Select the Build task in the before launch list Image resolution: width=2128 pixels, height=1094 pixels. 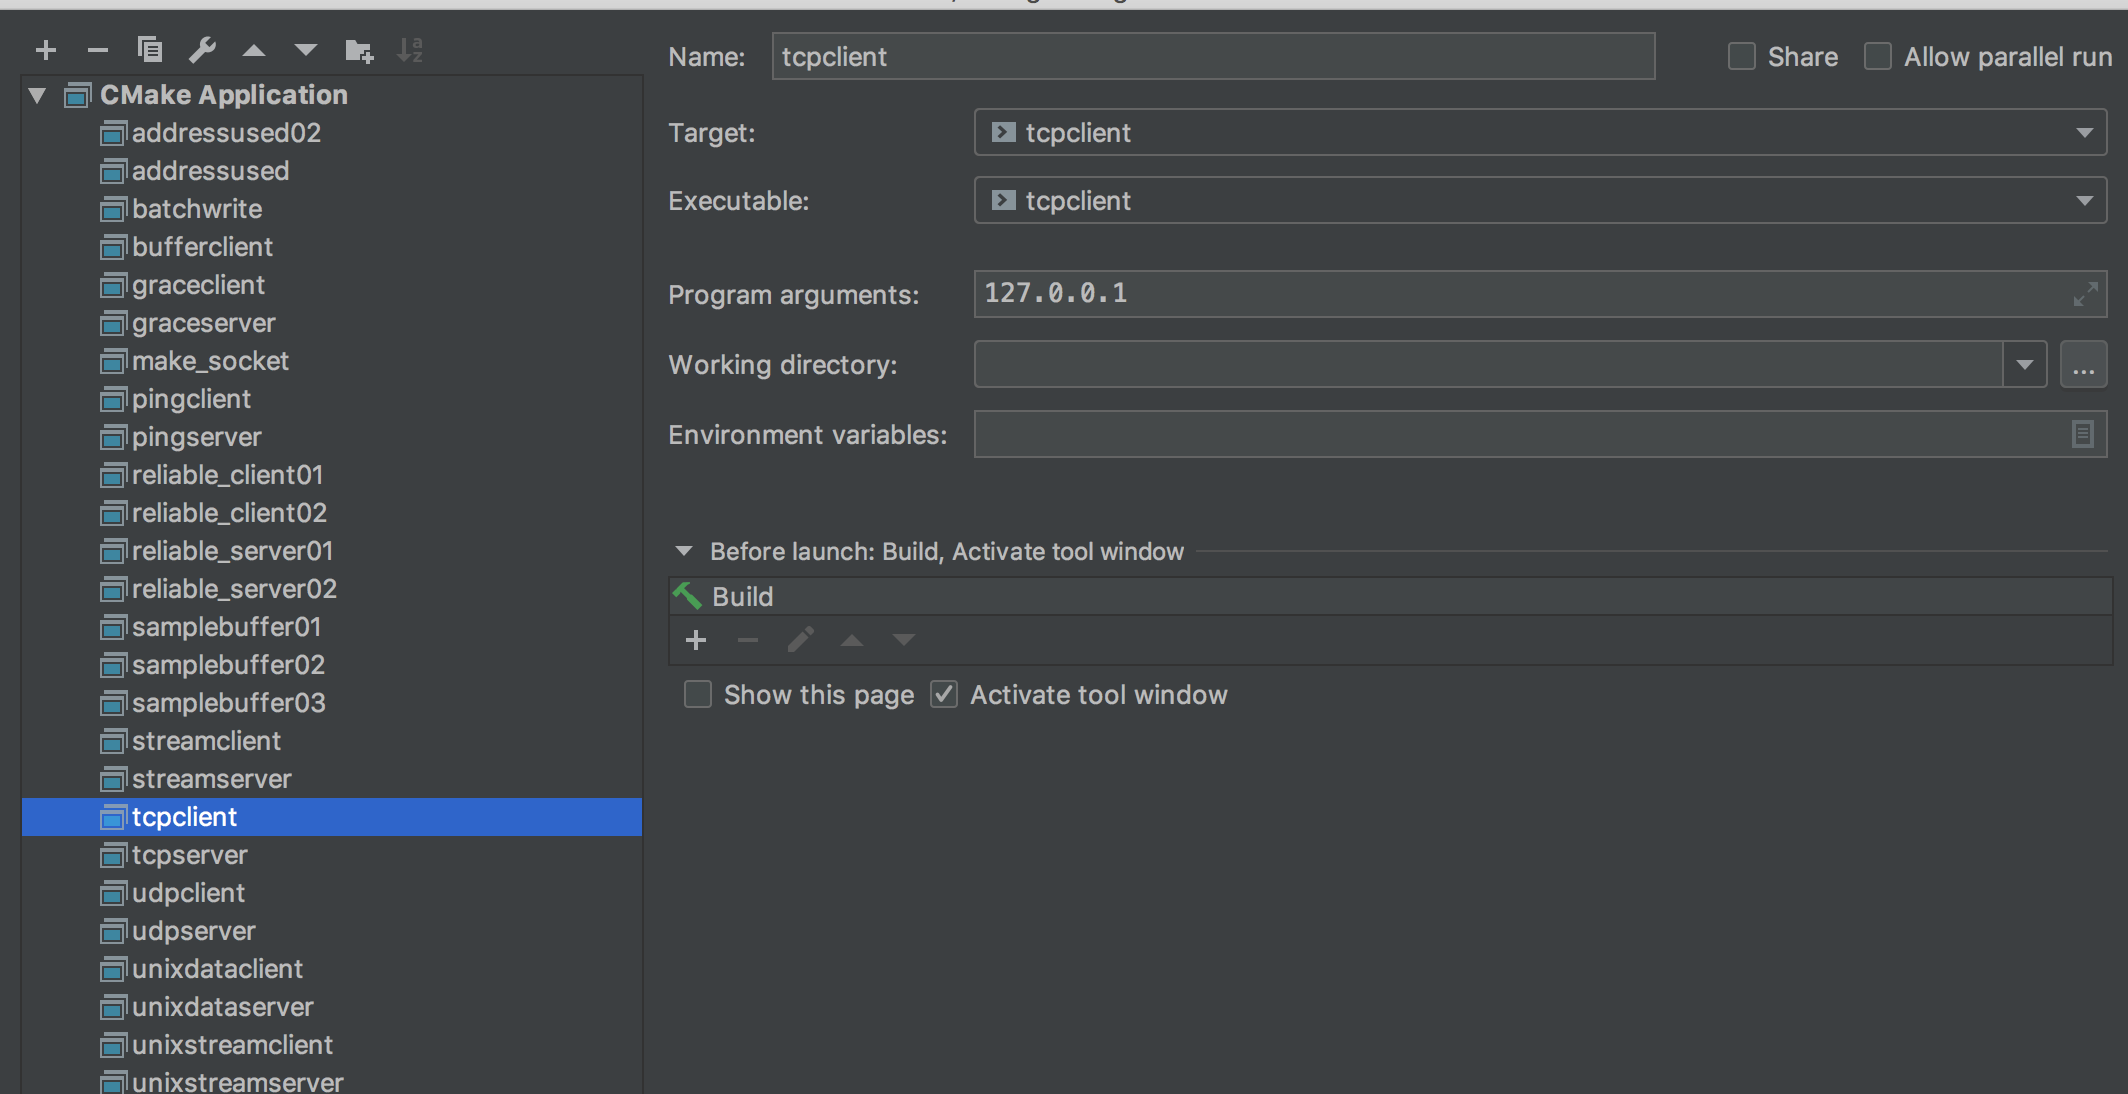tap(742, 597)
